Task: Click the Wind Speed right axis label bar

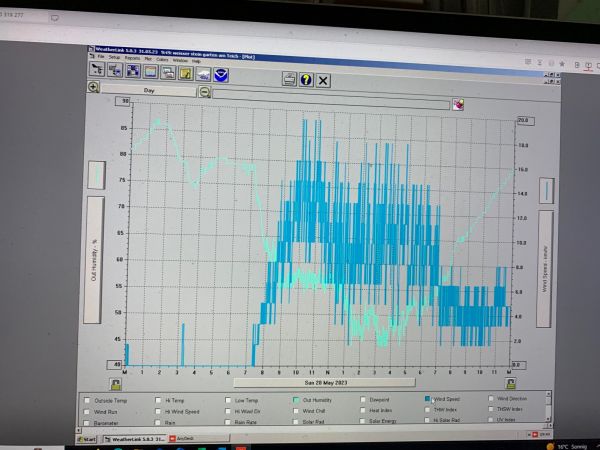Action: (x=546, y=267)
